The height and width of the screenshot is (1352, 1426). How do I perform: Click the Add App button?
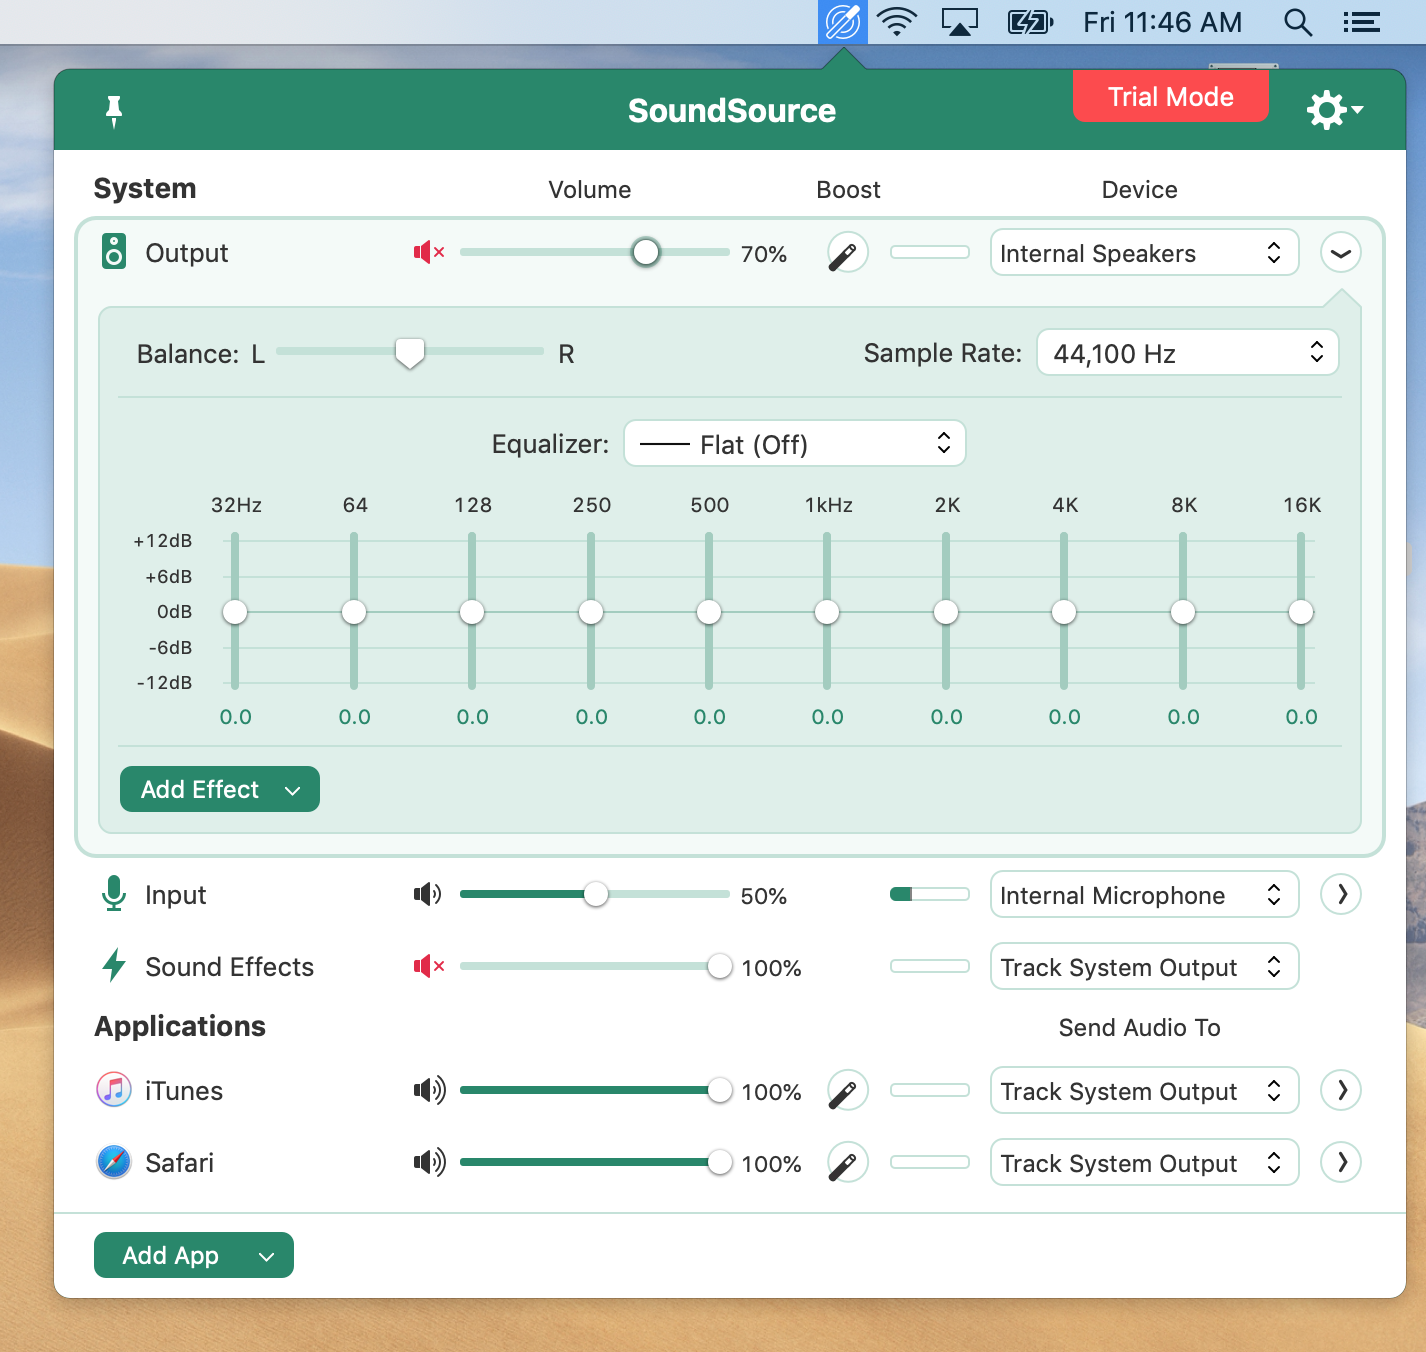194,1255
